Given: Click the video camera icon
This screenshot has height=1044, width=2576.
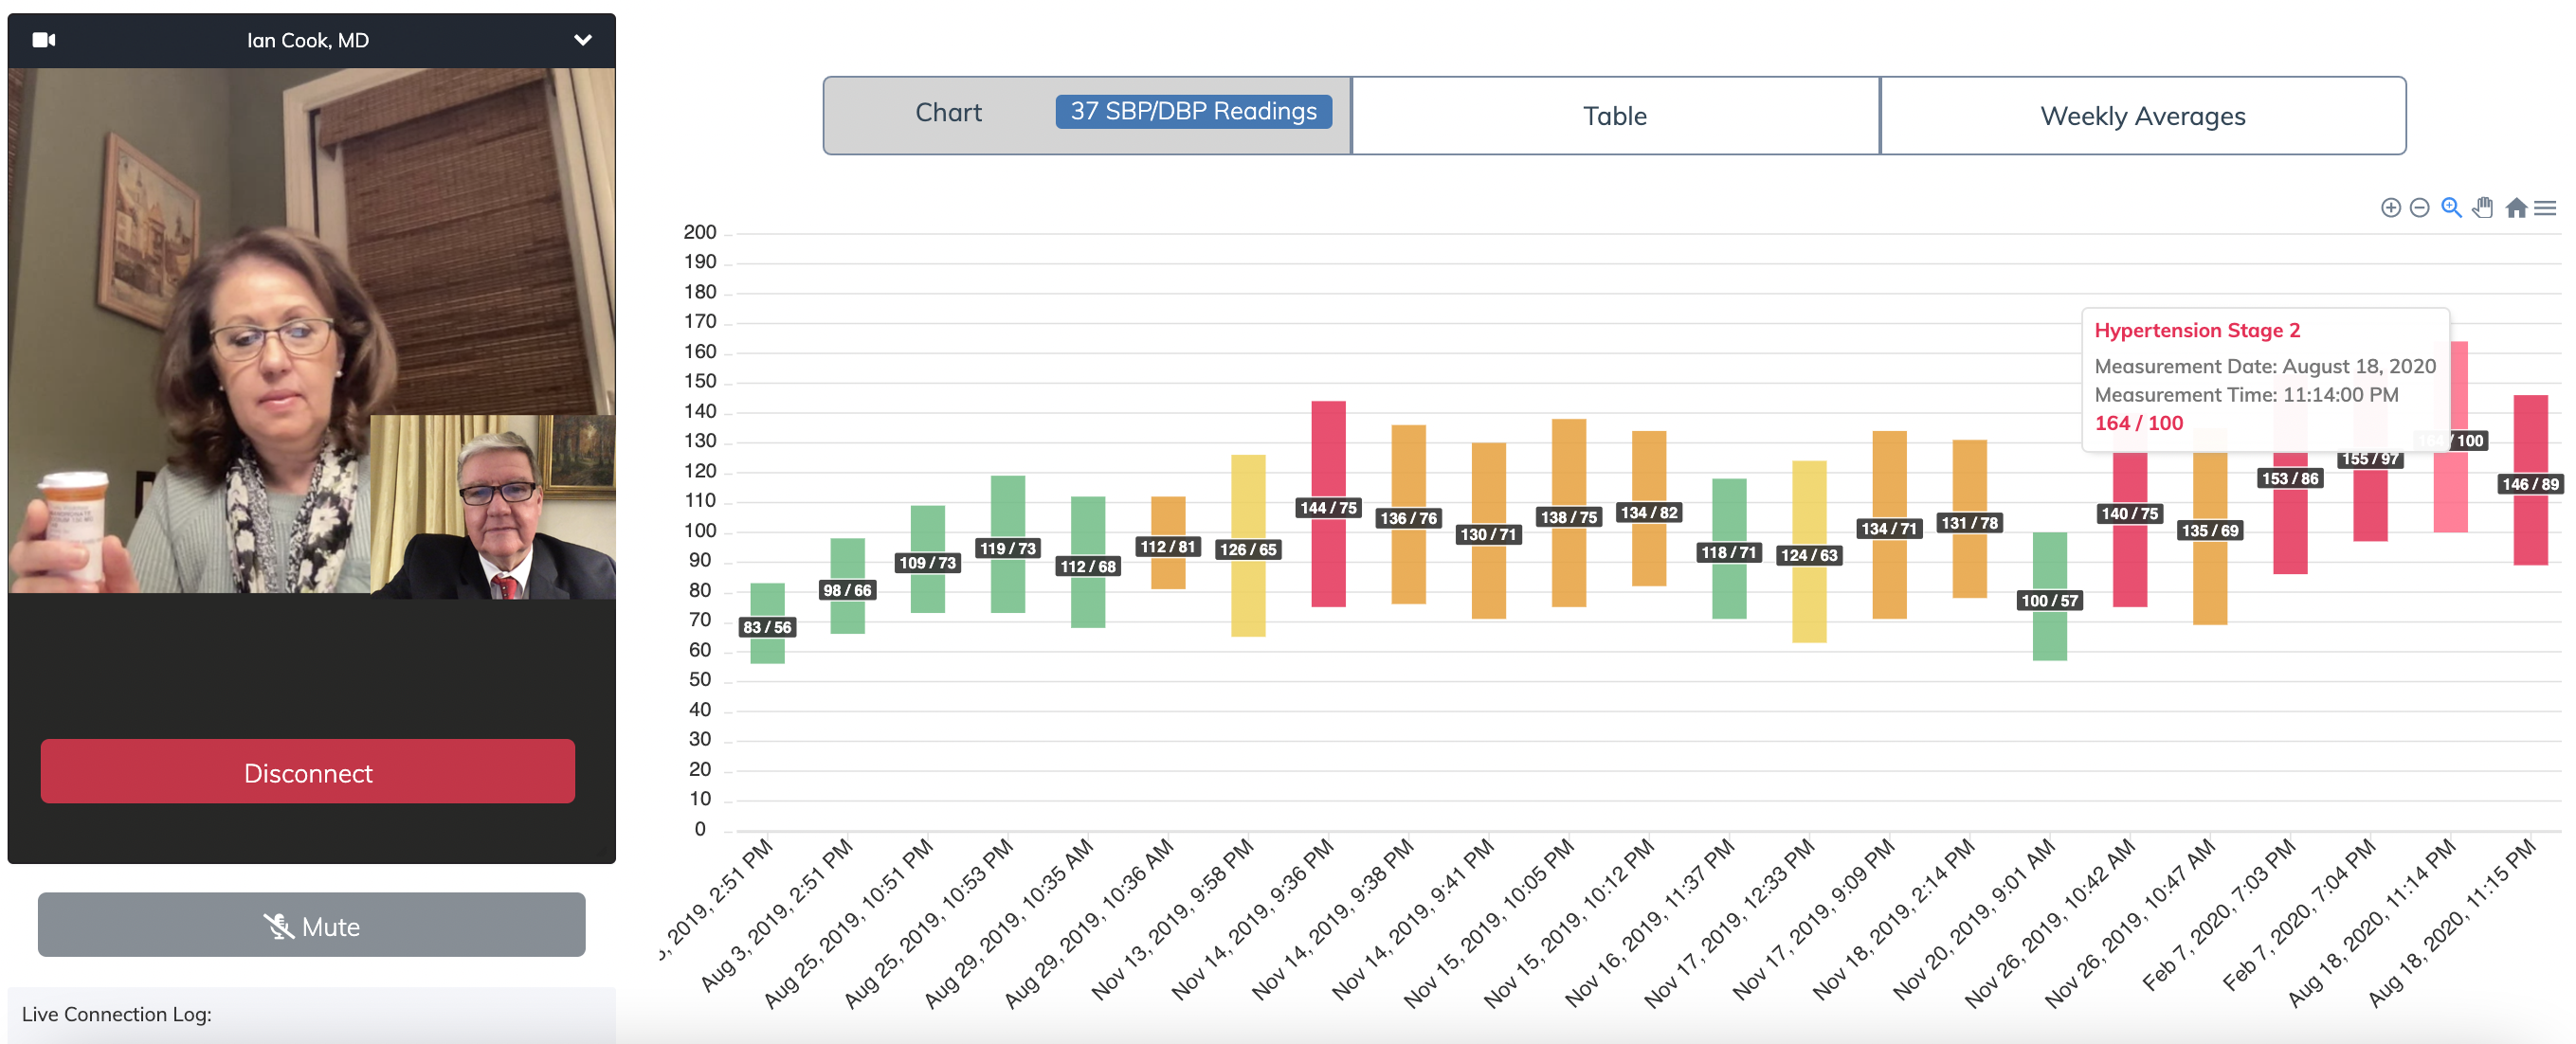Looking at the screenshot, I should (x=44, y=40).
